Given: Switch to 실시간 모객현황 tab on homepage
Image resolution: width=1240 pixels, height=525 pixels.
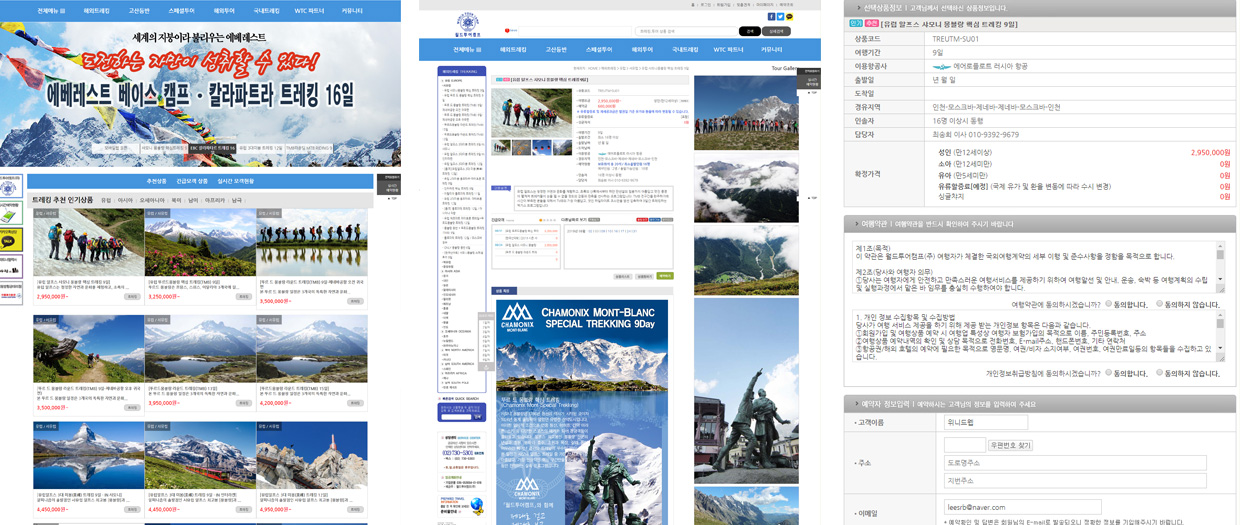Looking at the screenshot, I should pos(236,181).
